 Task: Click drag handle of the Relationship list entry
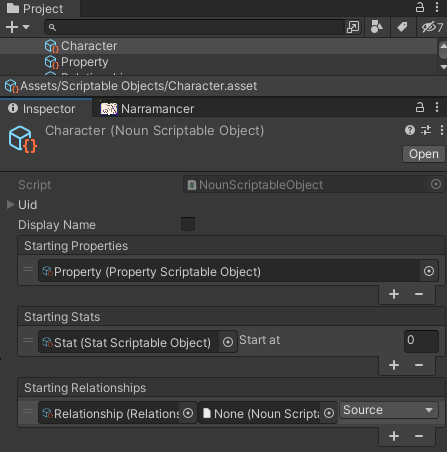pos(28,411)
